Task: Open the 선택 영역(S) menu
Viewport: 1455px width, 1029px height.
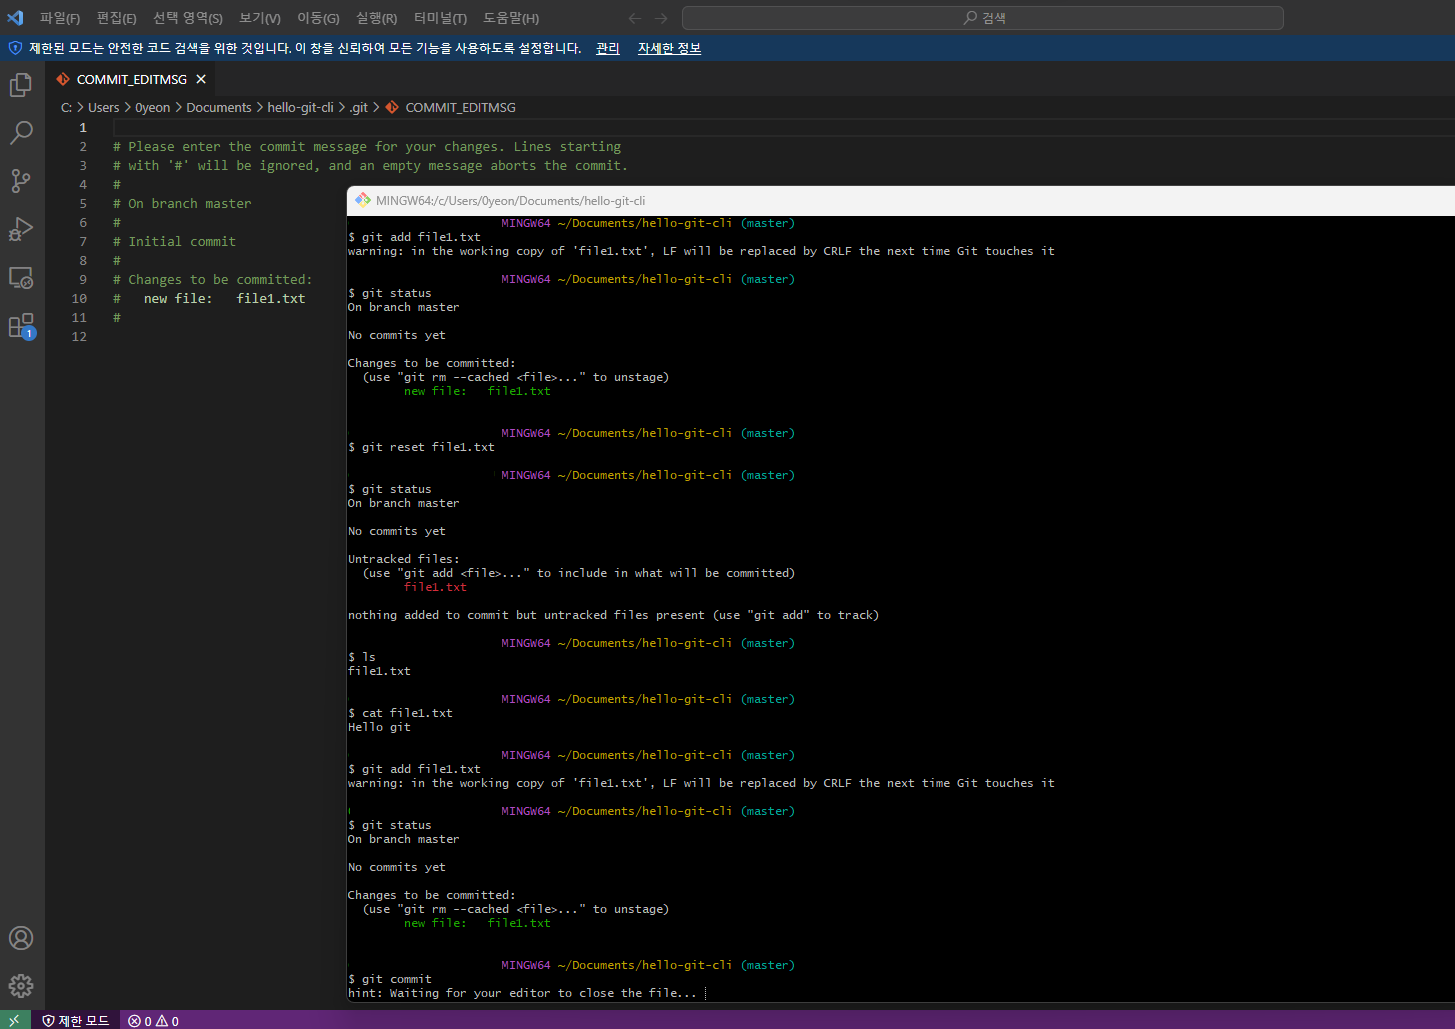Action: click(x=188, y=18)
